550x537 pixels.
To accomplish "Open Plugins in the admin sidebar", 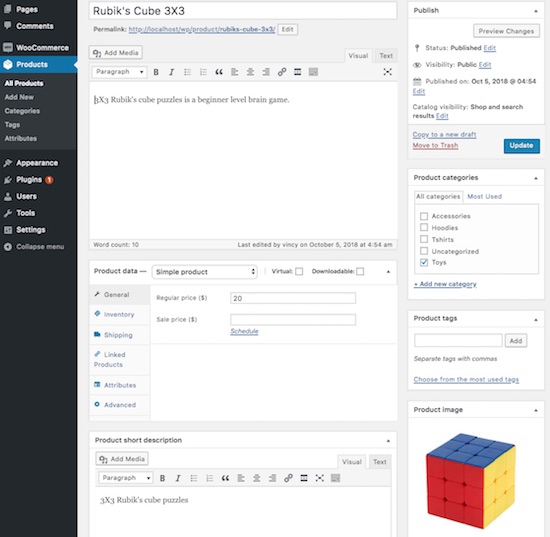I will pyautogui.click(x=38, y=180).
